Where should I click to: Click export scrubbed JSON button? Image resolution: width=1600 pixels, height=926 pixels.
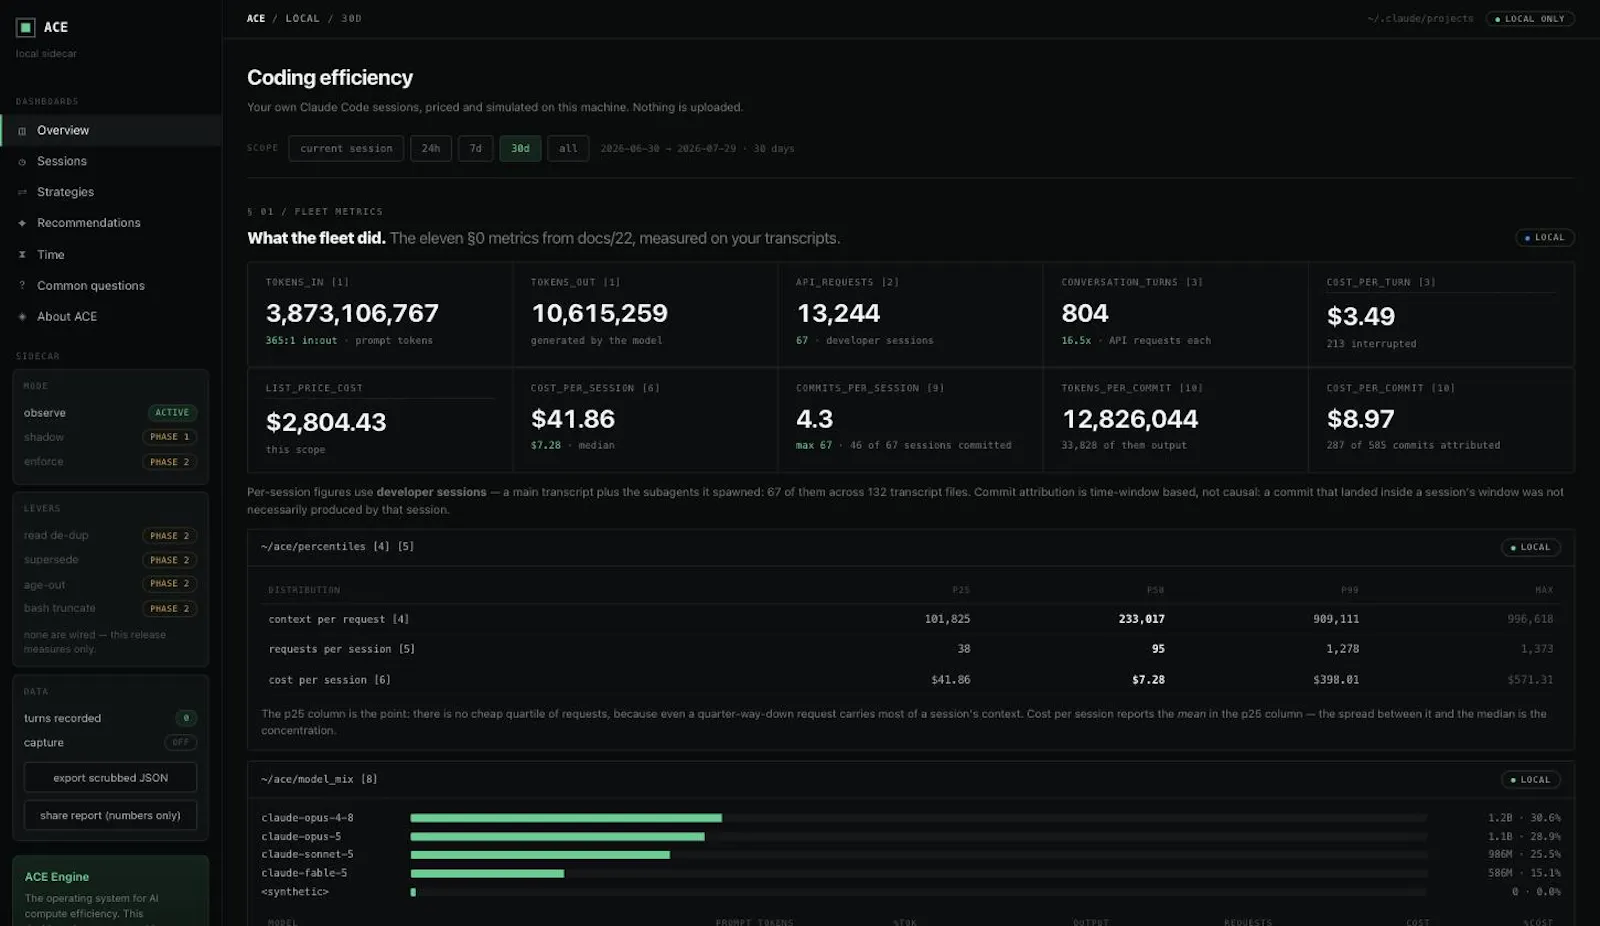(110, 778)
